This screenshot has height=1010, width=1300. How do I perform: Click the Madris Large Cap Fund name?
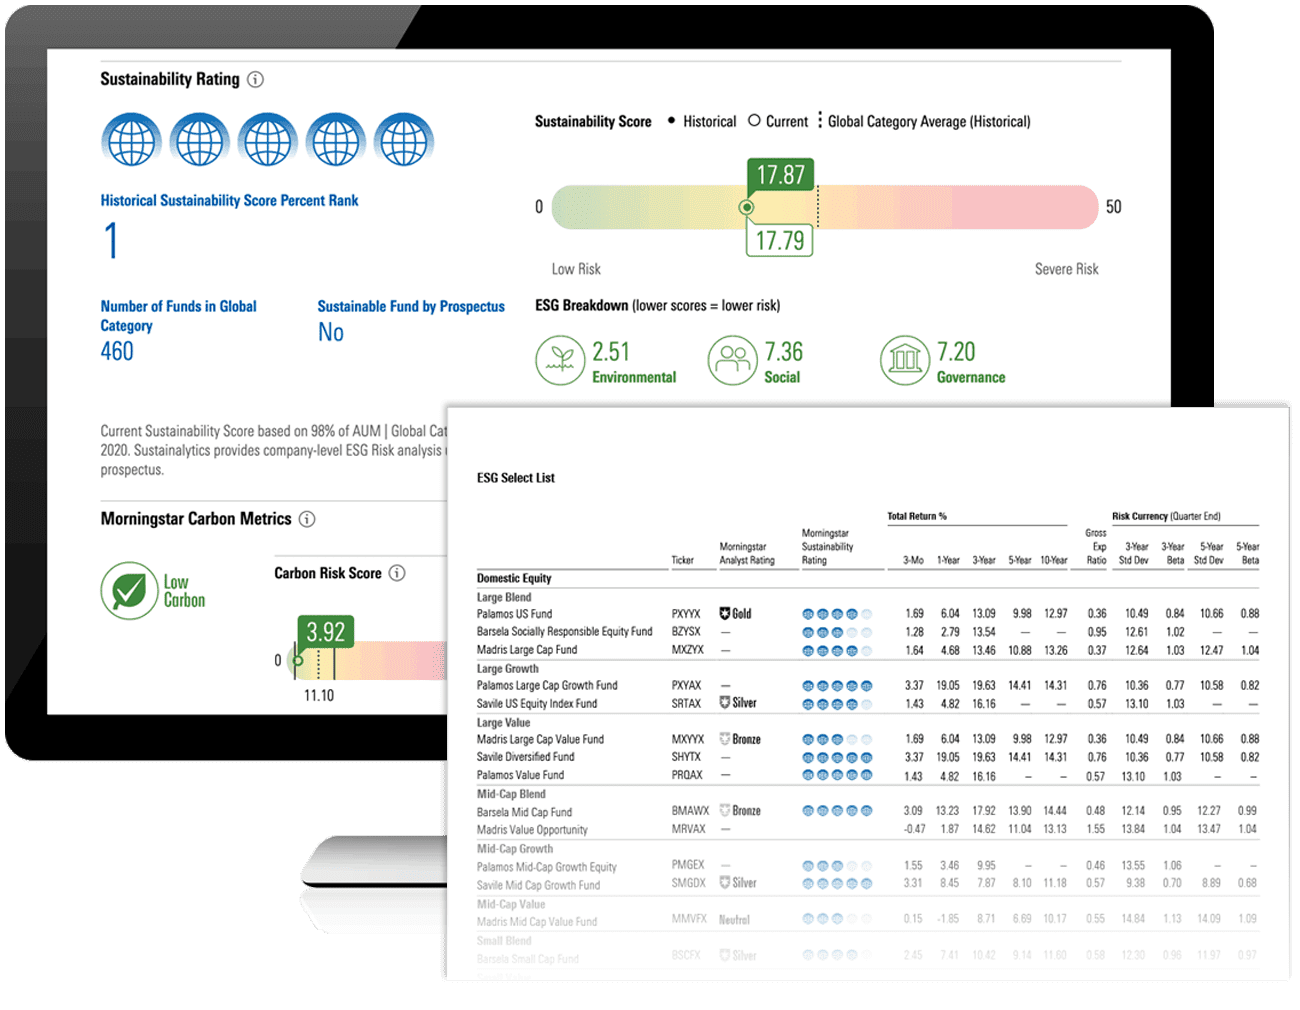(x=526, y=650)
